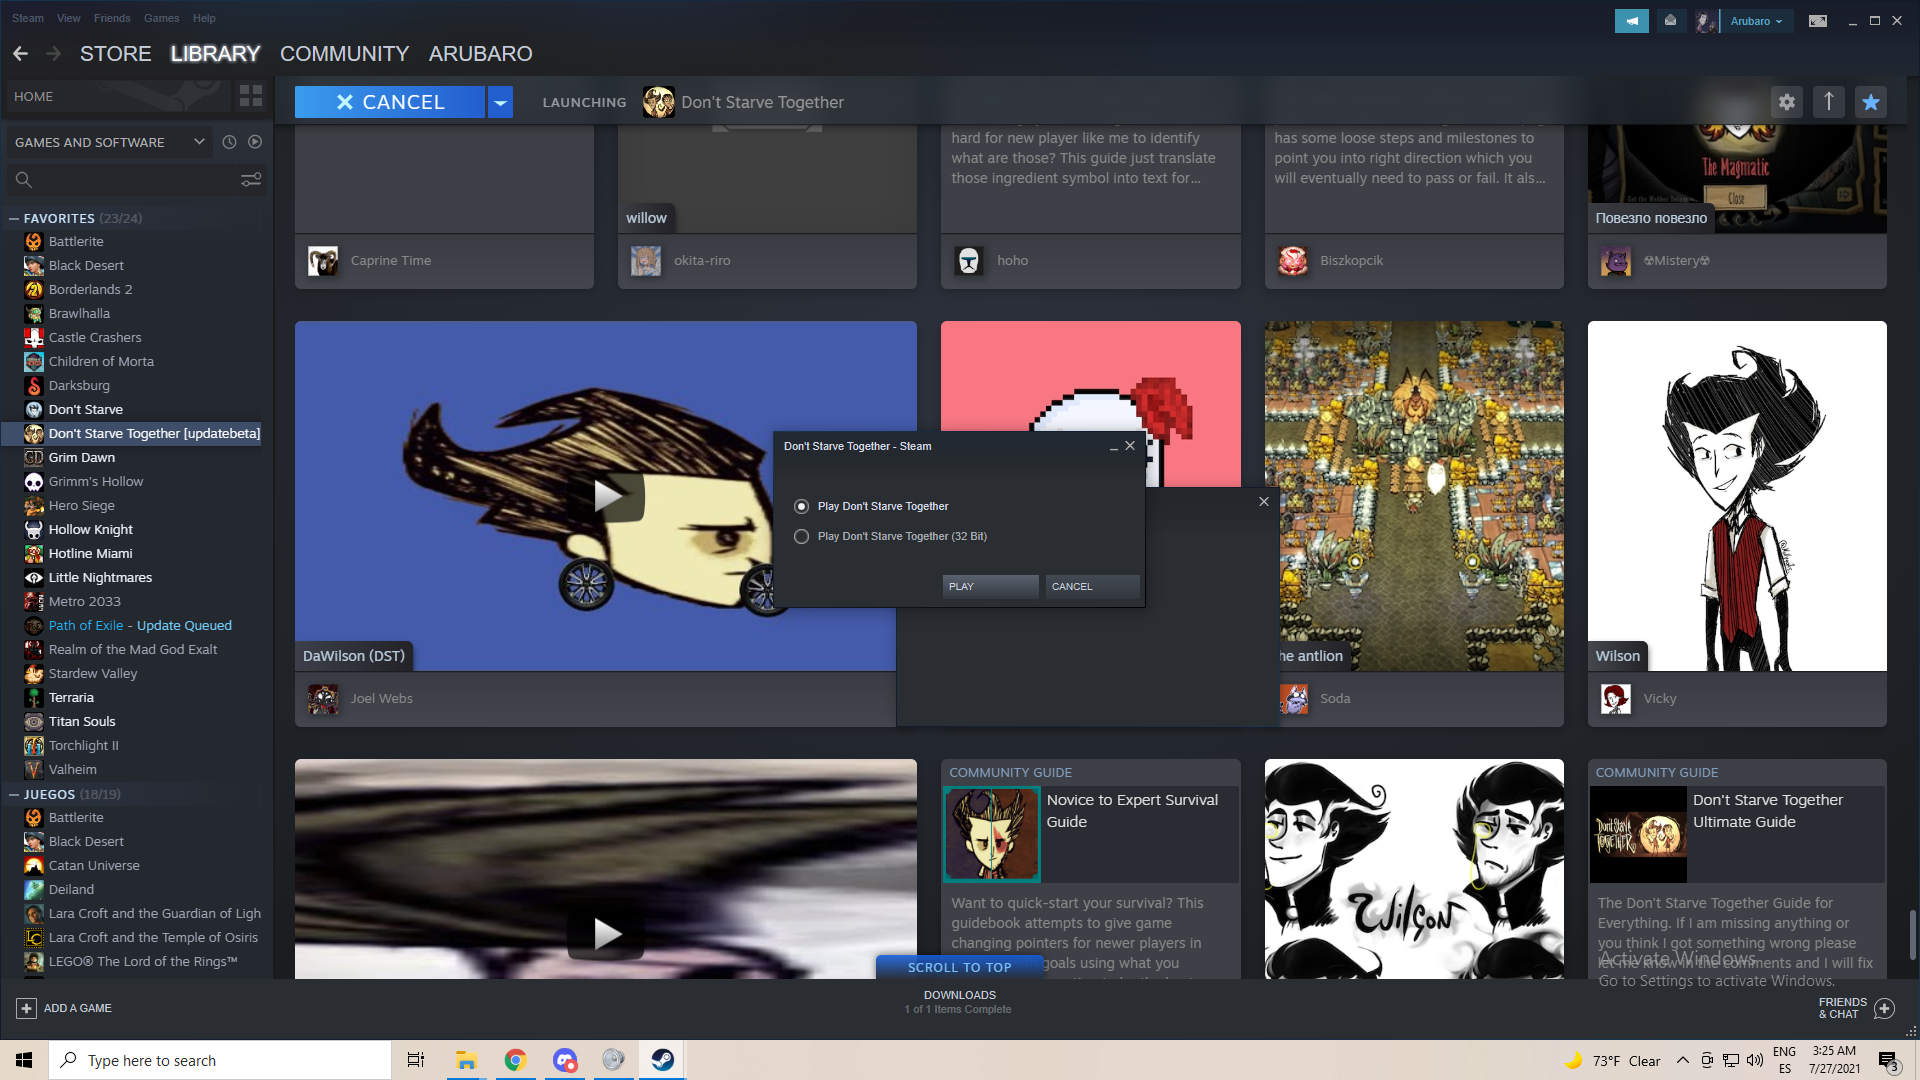
Task: Click SCROLL TO TOP button
Action: 959,967
